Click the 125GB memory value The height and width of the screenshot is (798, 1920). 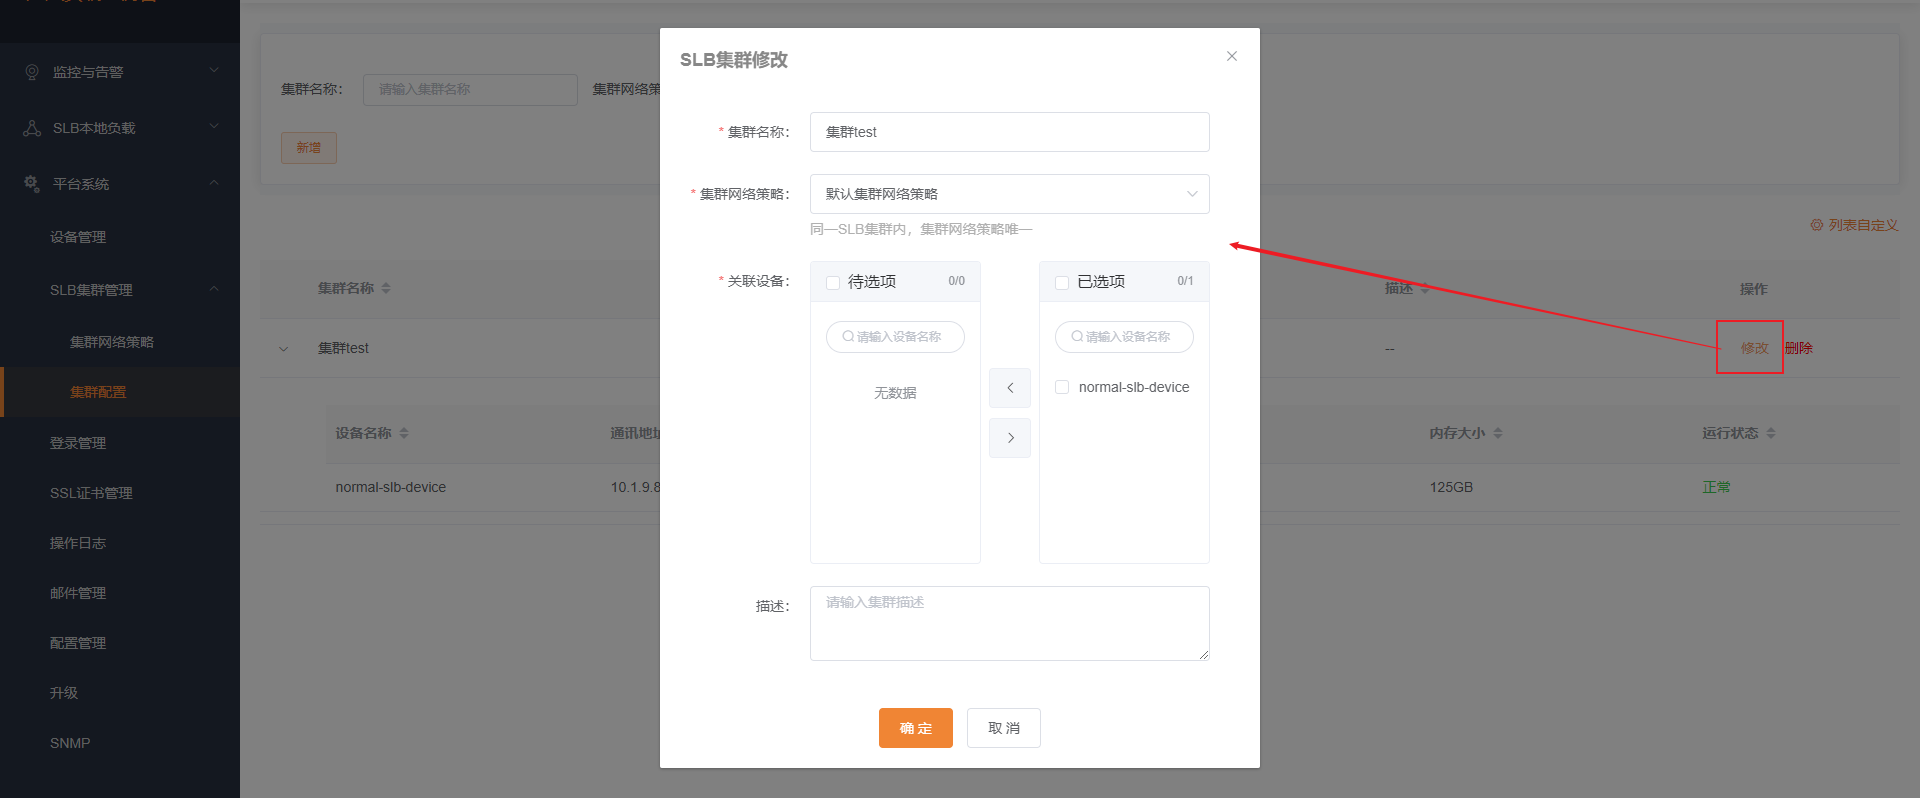(1451, 487)
